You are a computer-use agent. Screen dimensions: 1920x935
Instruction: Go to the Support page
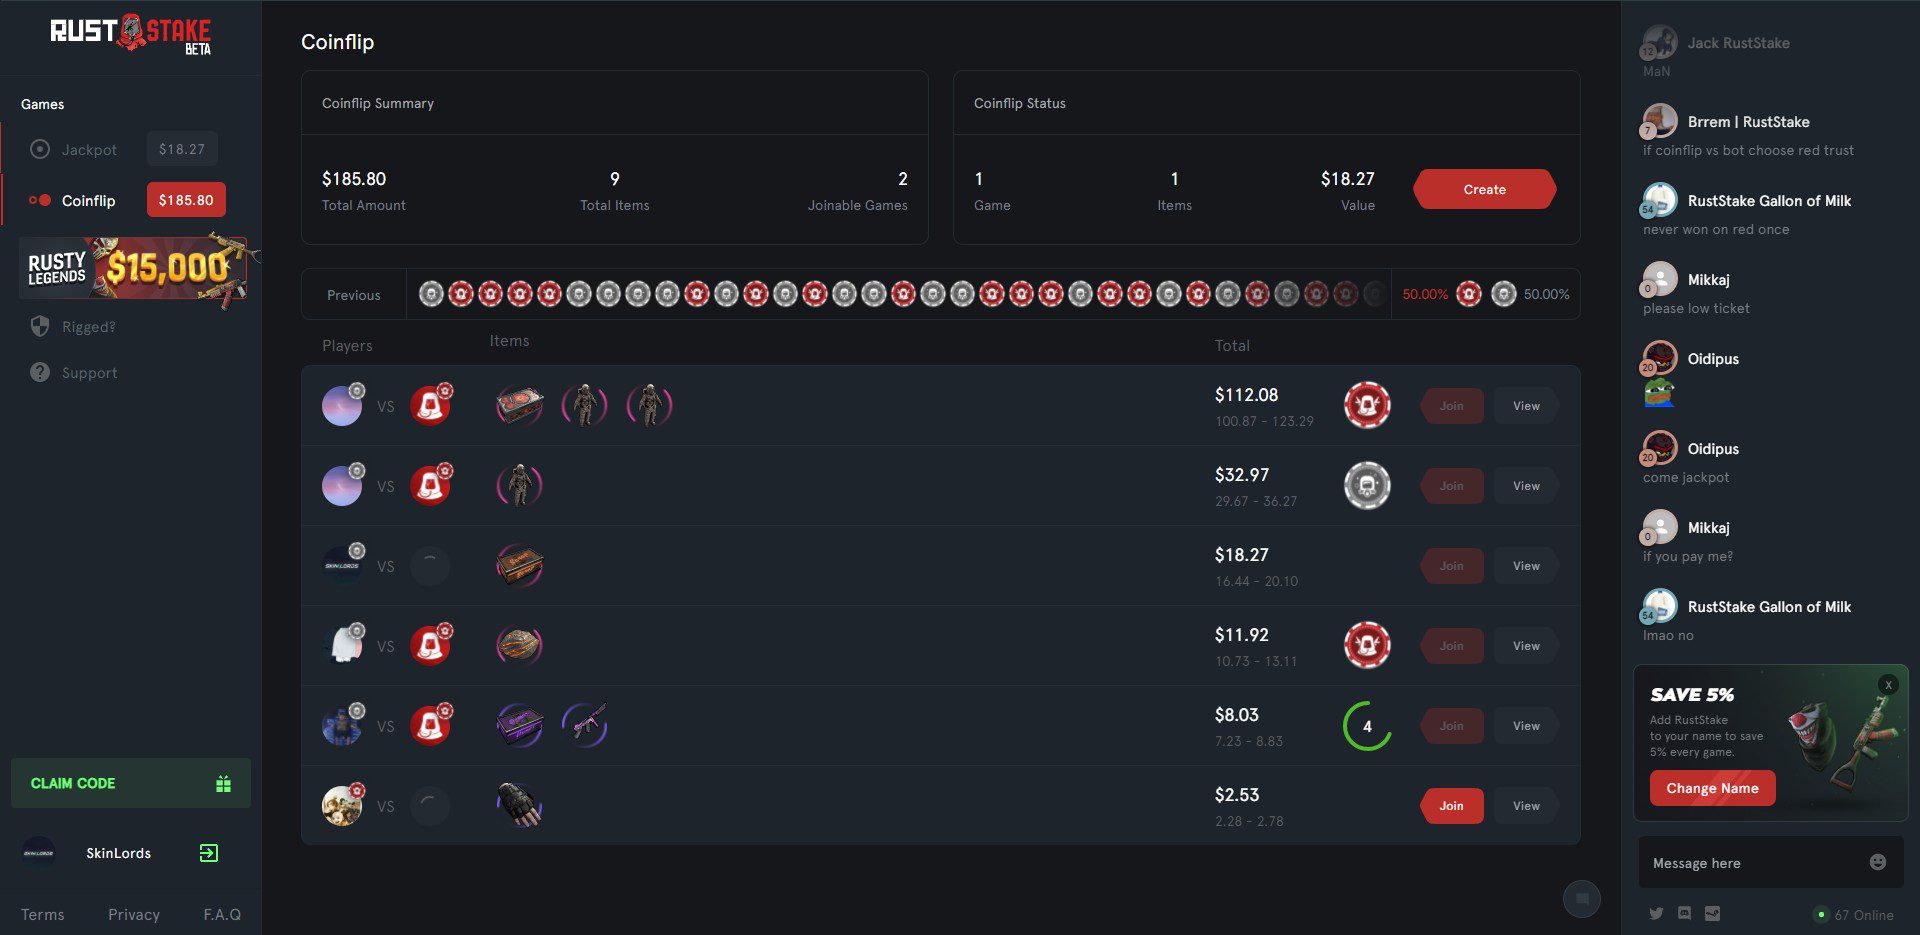click(x=89, y=373)
